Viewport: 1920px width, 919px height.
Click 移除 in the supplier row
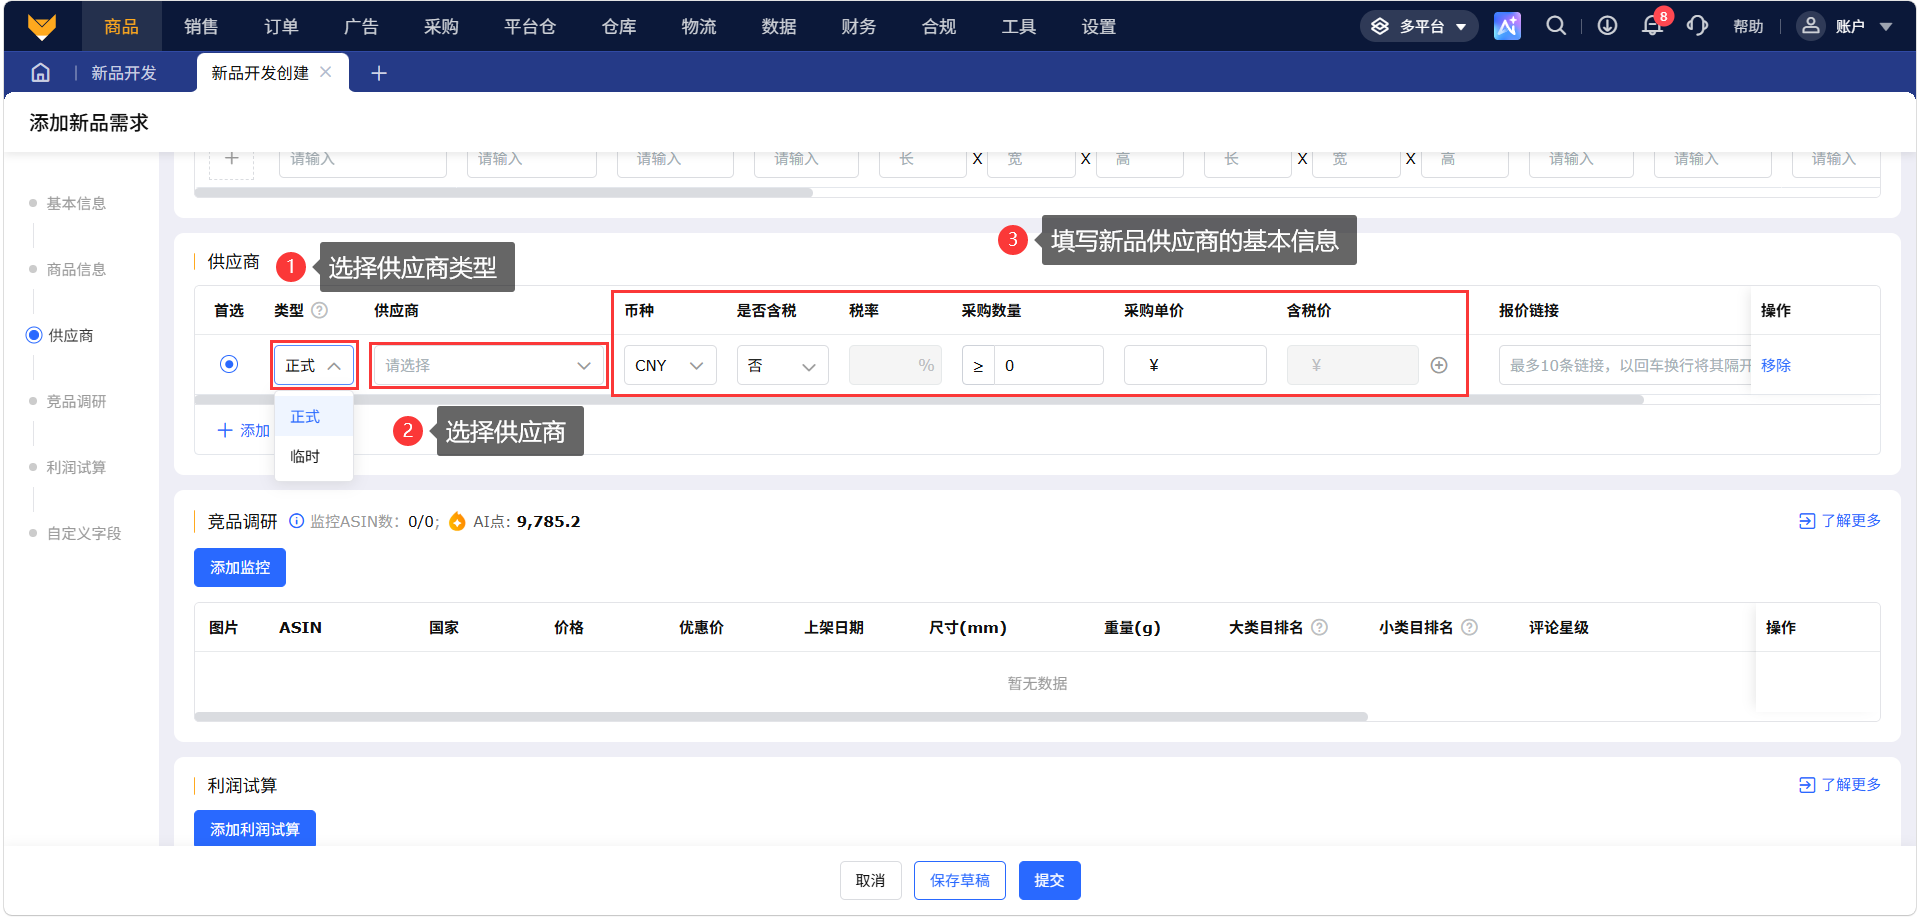tap(1776, 365)
